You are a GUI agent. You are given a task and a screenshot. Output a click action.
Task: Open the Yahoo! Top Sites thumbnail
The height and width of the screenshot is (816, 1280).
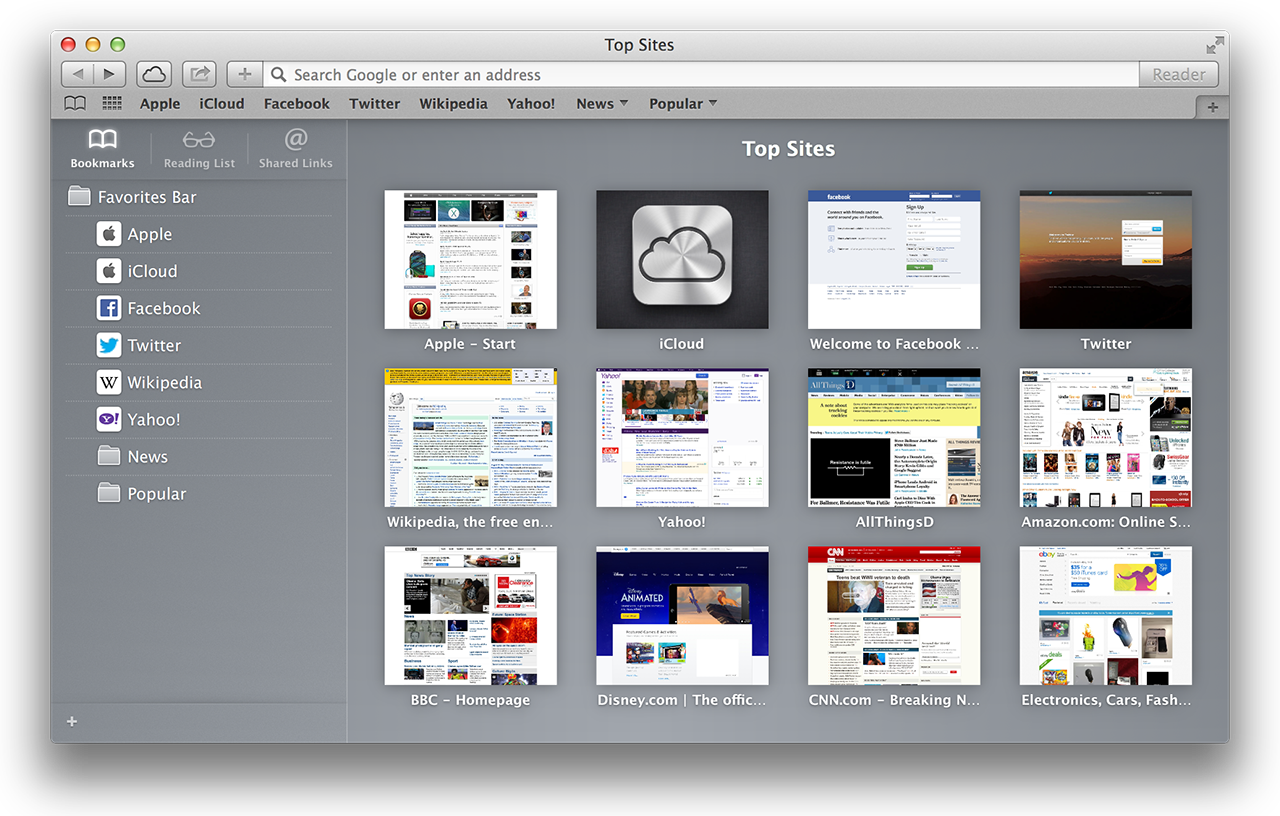tap(682, 438)
